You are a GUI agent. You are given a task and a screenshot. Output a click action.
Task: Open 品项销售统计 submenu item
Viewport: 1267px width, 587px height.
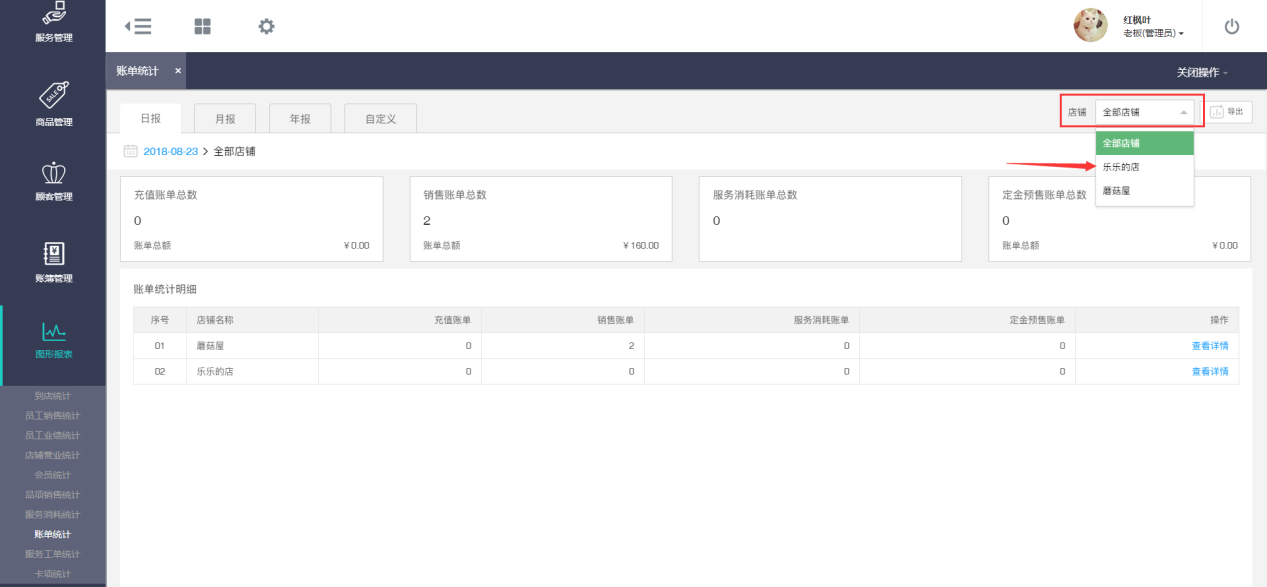53,495
